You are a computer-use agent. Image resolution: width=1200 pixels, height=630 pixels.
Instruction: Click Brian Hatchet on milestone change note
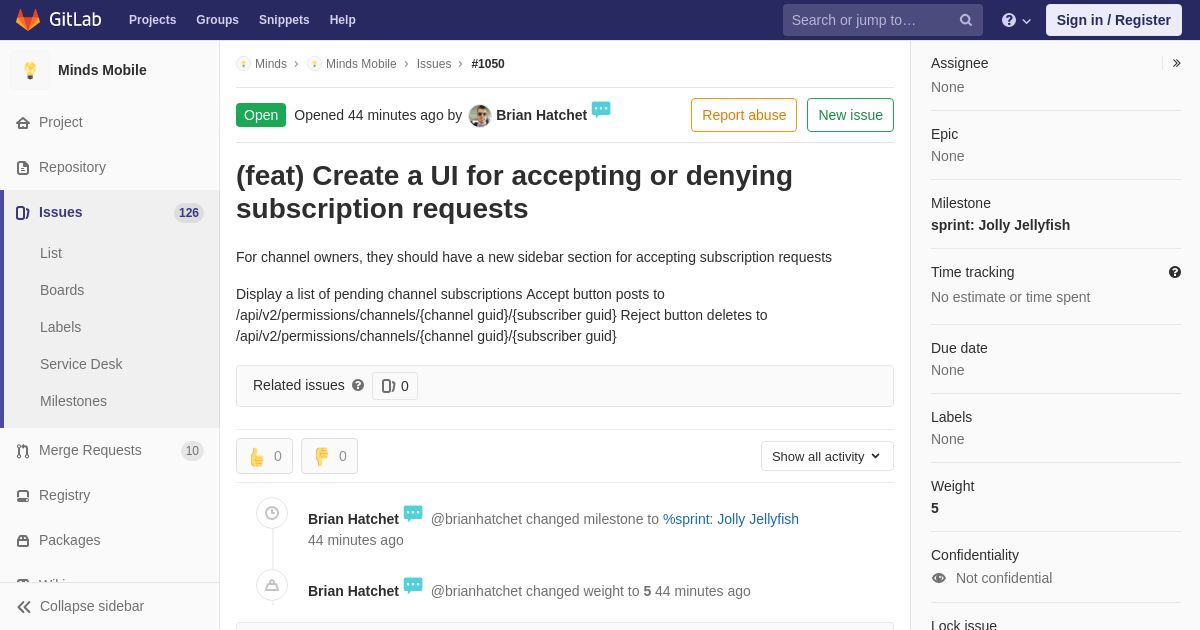coord(353,519)
